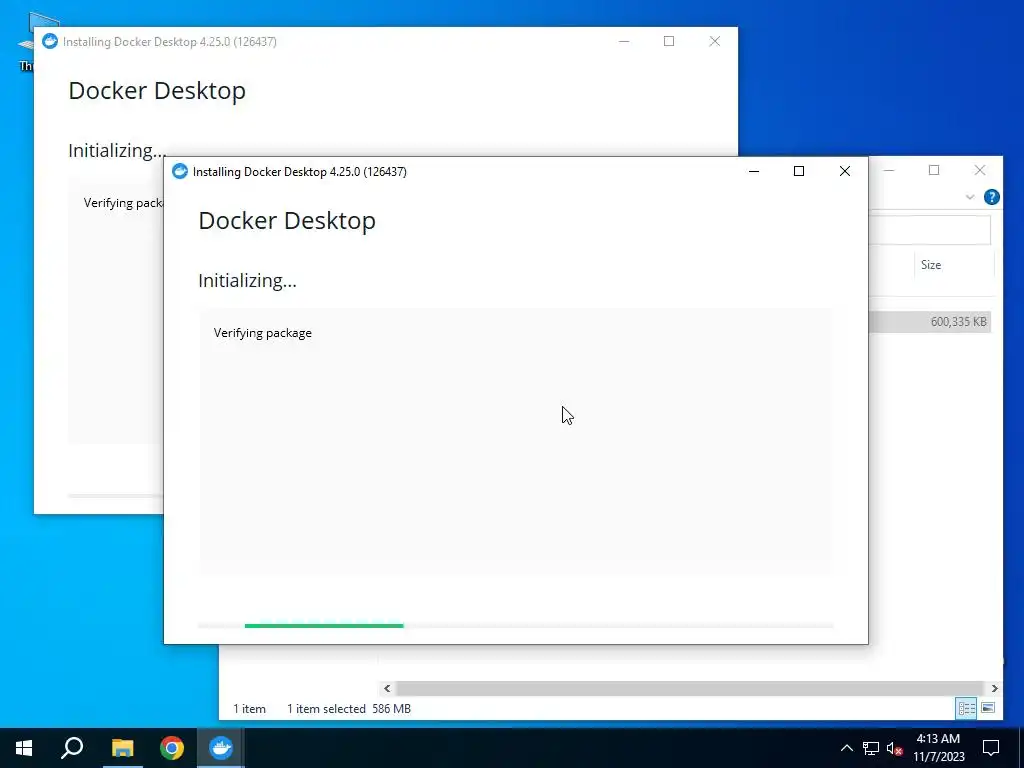Click the green installation progress bar
This screenshot has height=768, width=1024.
click(x=324, y=626)
